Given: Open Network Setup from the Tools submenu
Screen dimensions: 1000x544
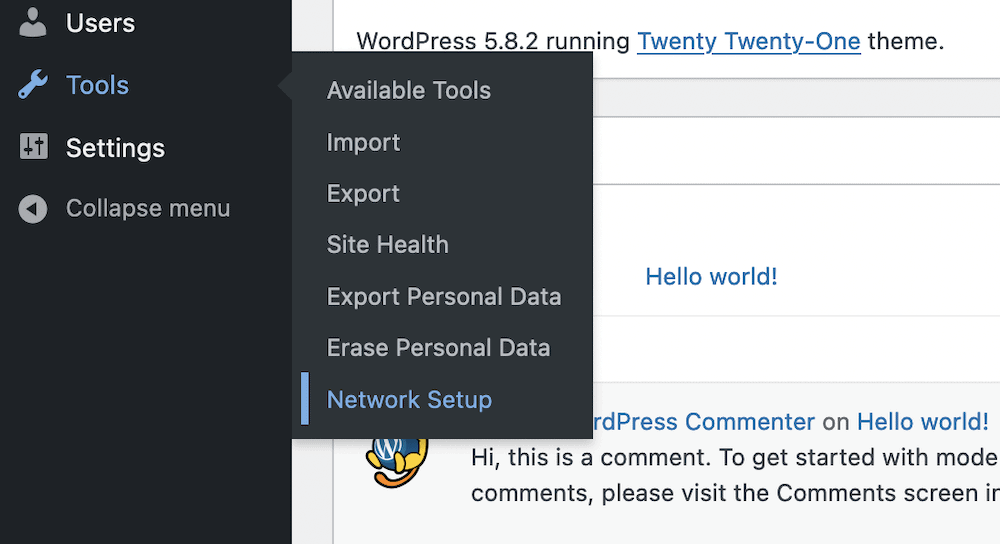Looking at the screenshot, I should (x=409, y=400).
